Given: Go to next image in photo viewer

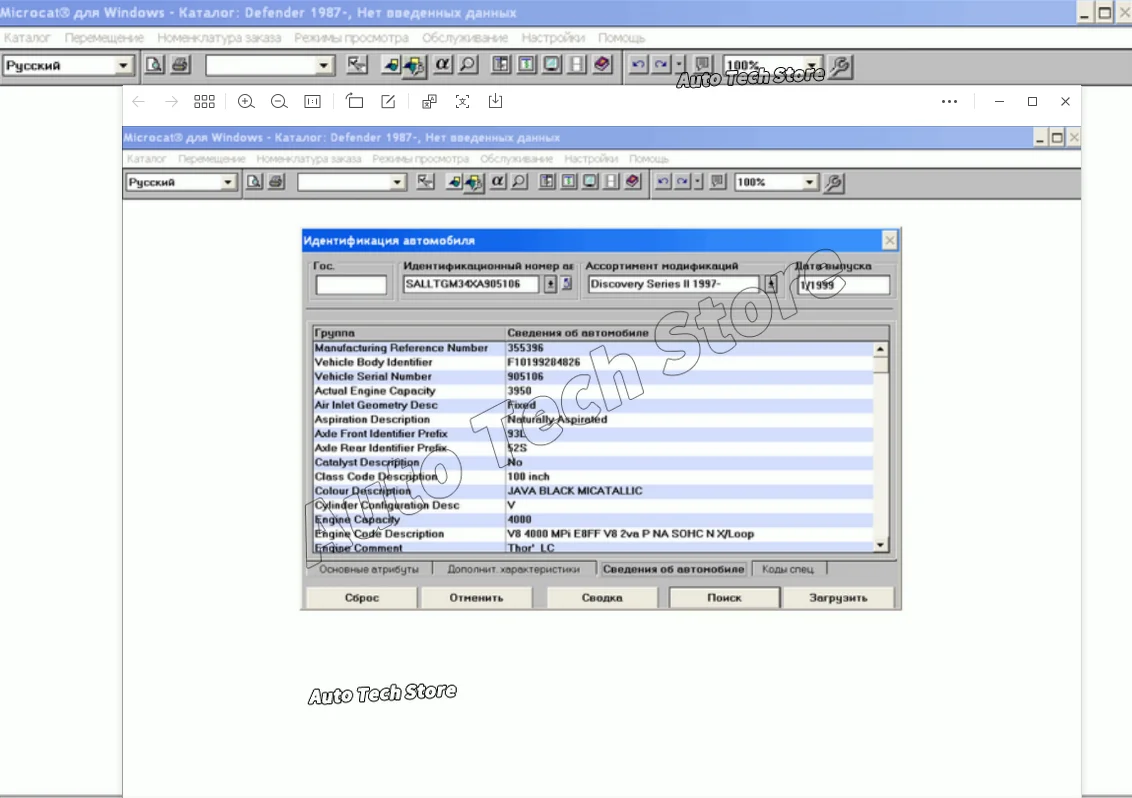Looking at the screenshot, I should (171, 102).
